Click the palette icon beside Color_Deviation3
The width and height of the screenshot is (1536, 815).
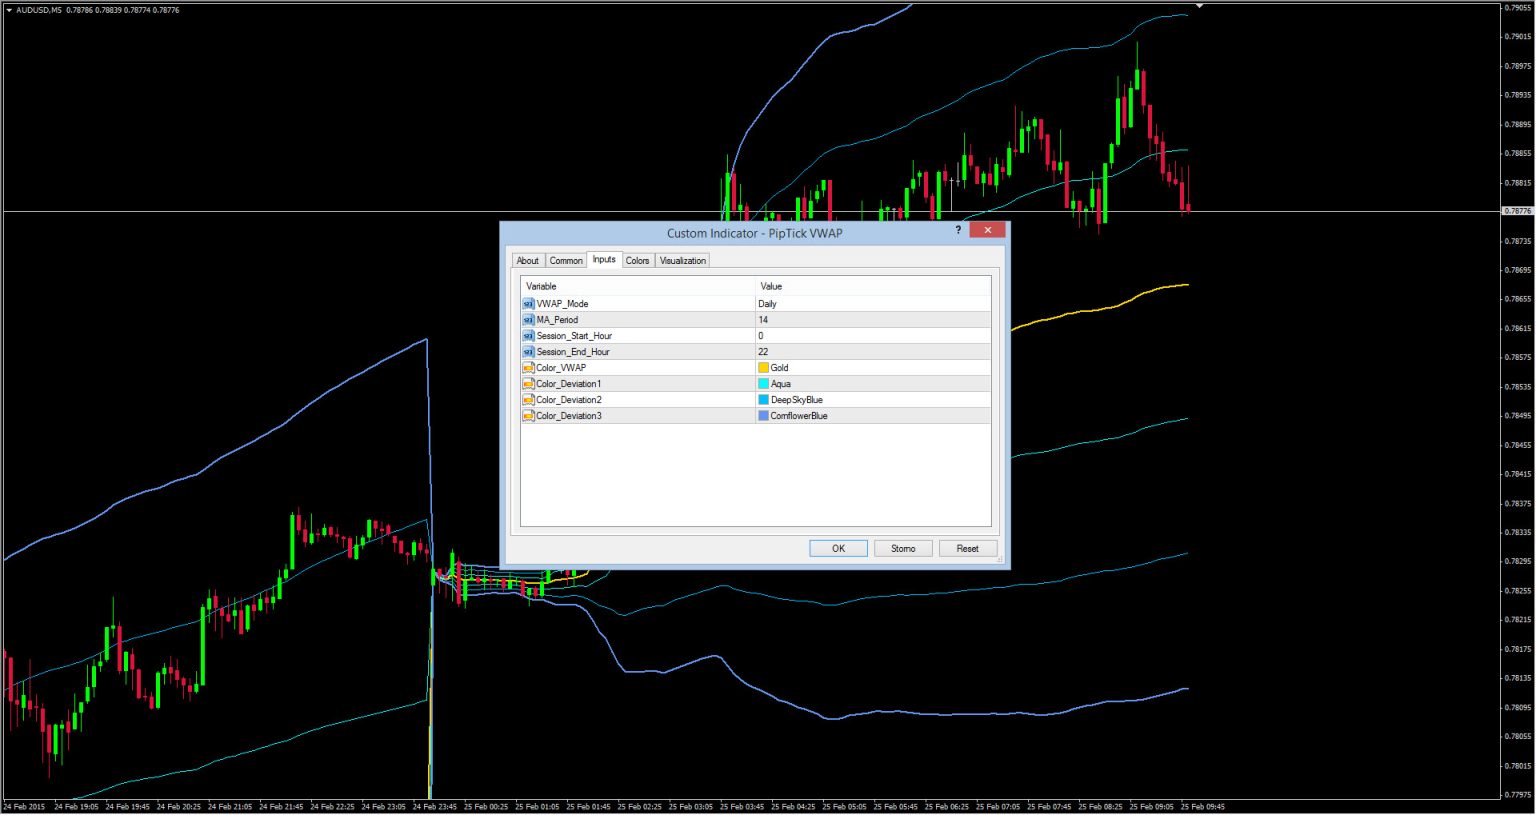(528, 415)
